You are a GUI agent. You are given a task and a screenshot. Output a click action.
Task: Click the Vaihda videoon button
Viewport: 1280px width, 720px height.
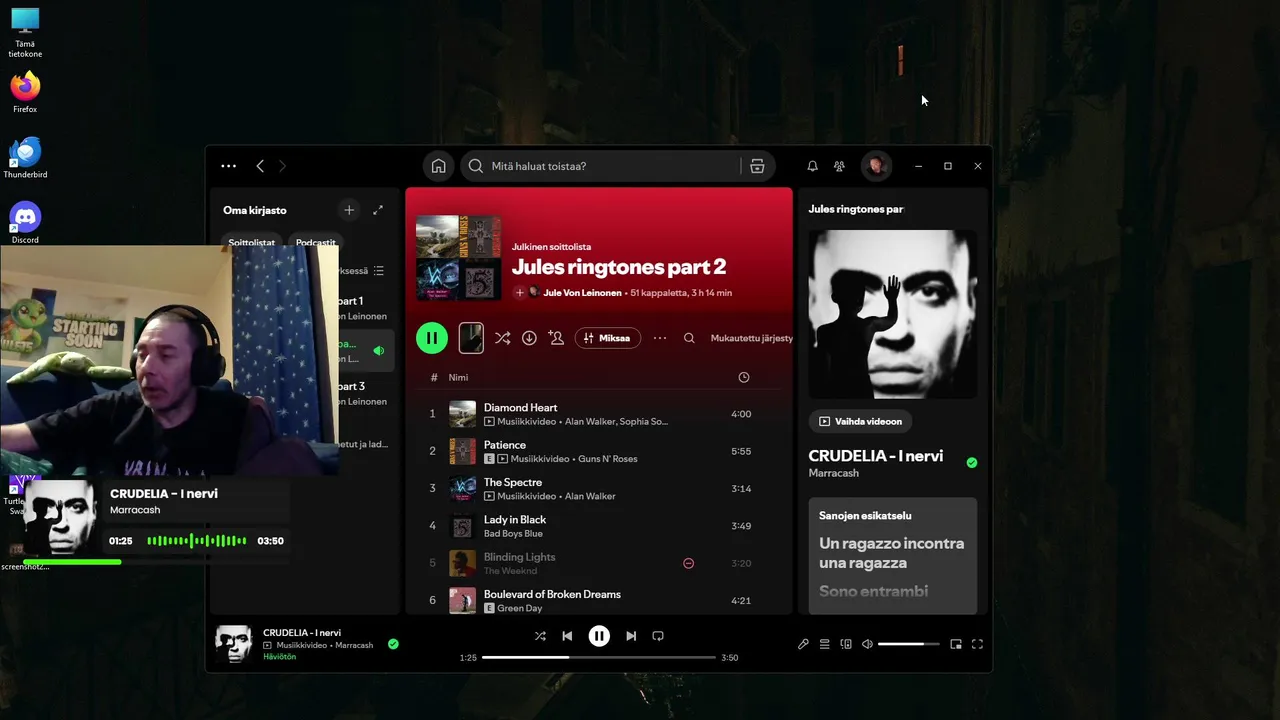pyautogui.click(x=860, y=421)
